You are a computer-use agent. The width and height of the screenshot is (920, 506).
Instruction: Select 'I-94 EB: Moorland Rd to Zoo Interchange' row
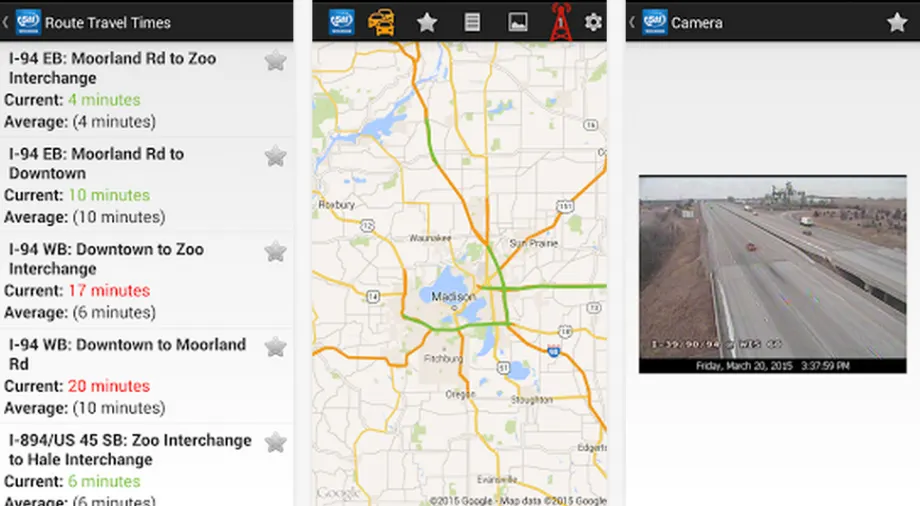click(x=146, y=89)
